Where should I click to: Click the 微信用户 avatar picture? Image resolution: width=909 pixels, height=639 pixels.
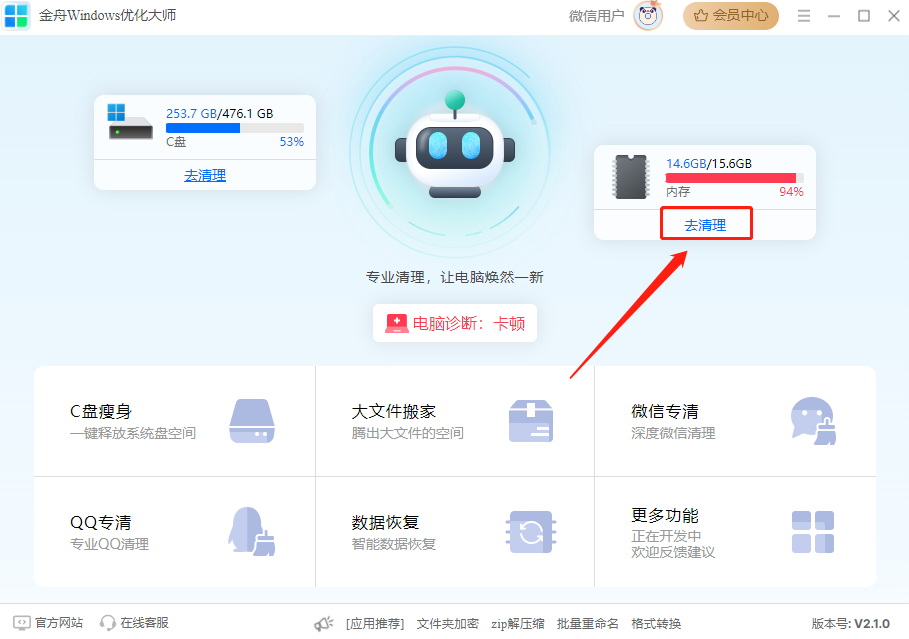tap(646, 16)
